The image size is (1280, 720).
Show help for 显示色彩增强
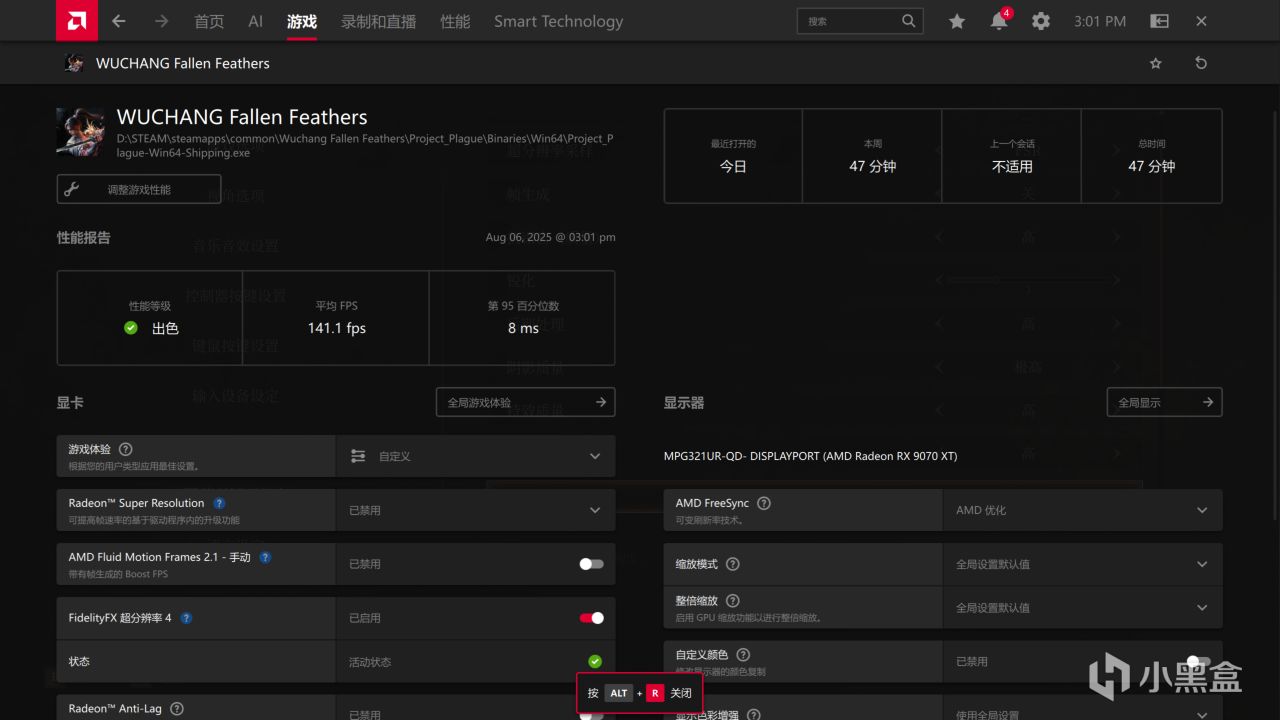coord(754,715)
